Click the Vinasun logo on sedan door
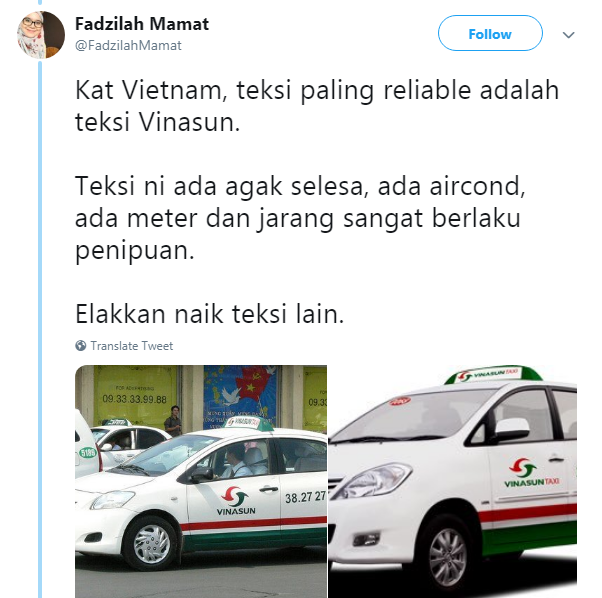The image size is (602, 598). click(x=236, y=501)
